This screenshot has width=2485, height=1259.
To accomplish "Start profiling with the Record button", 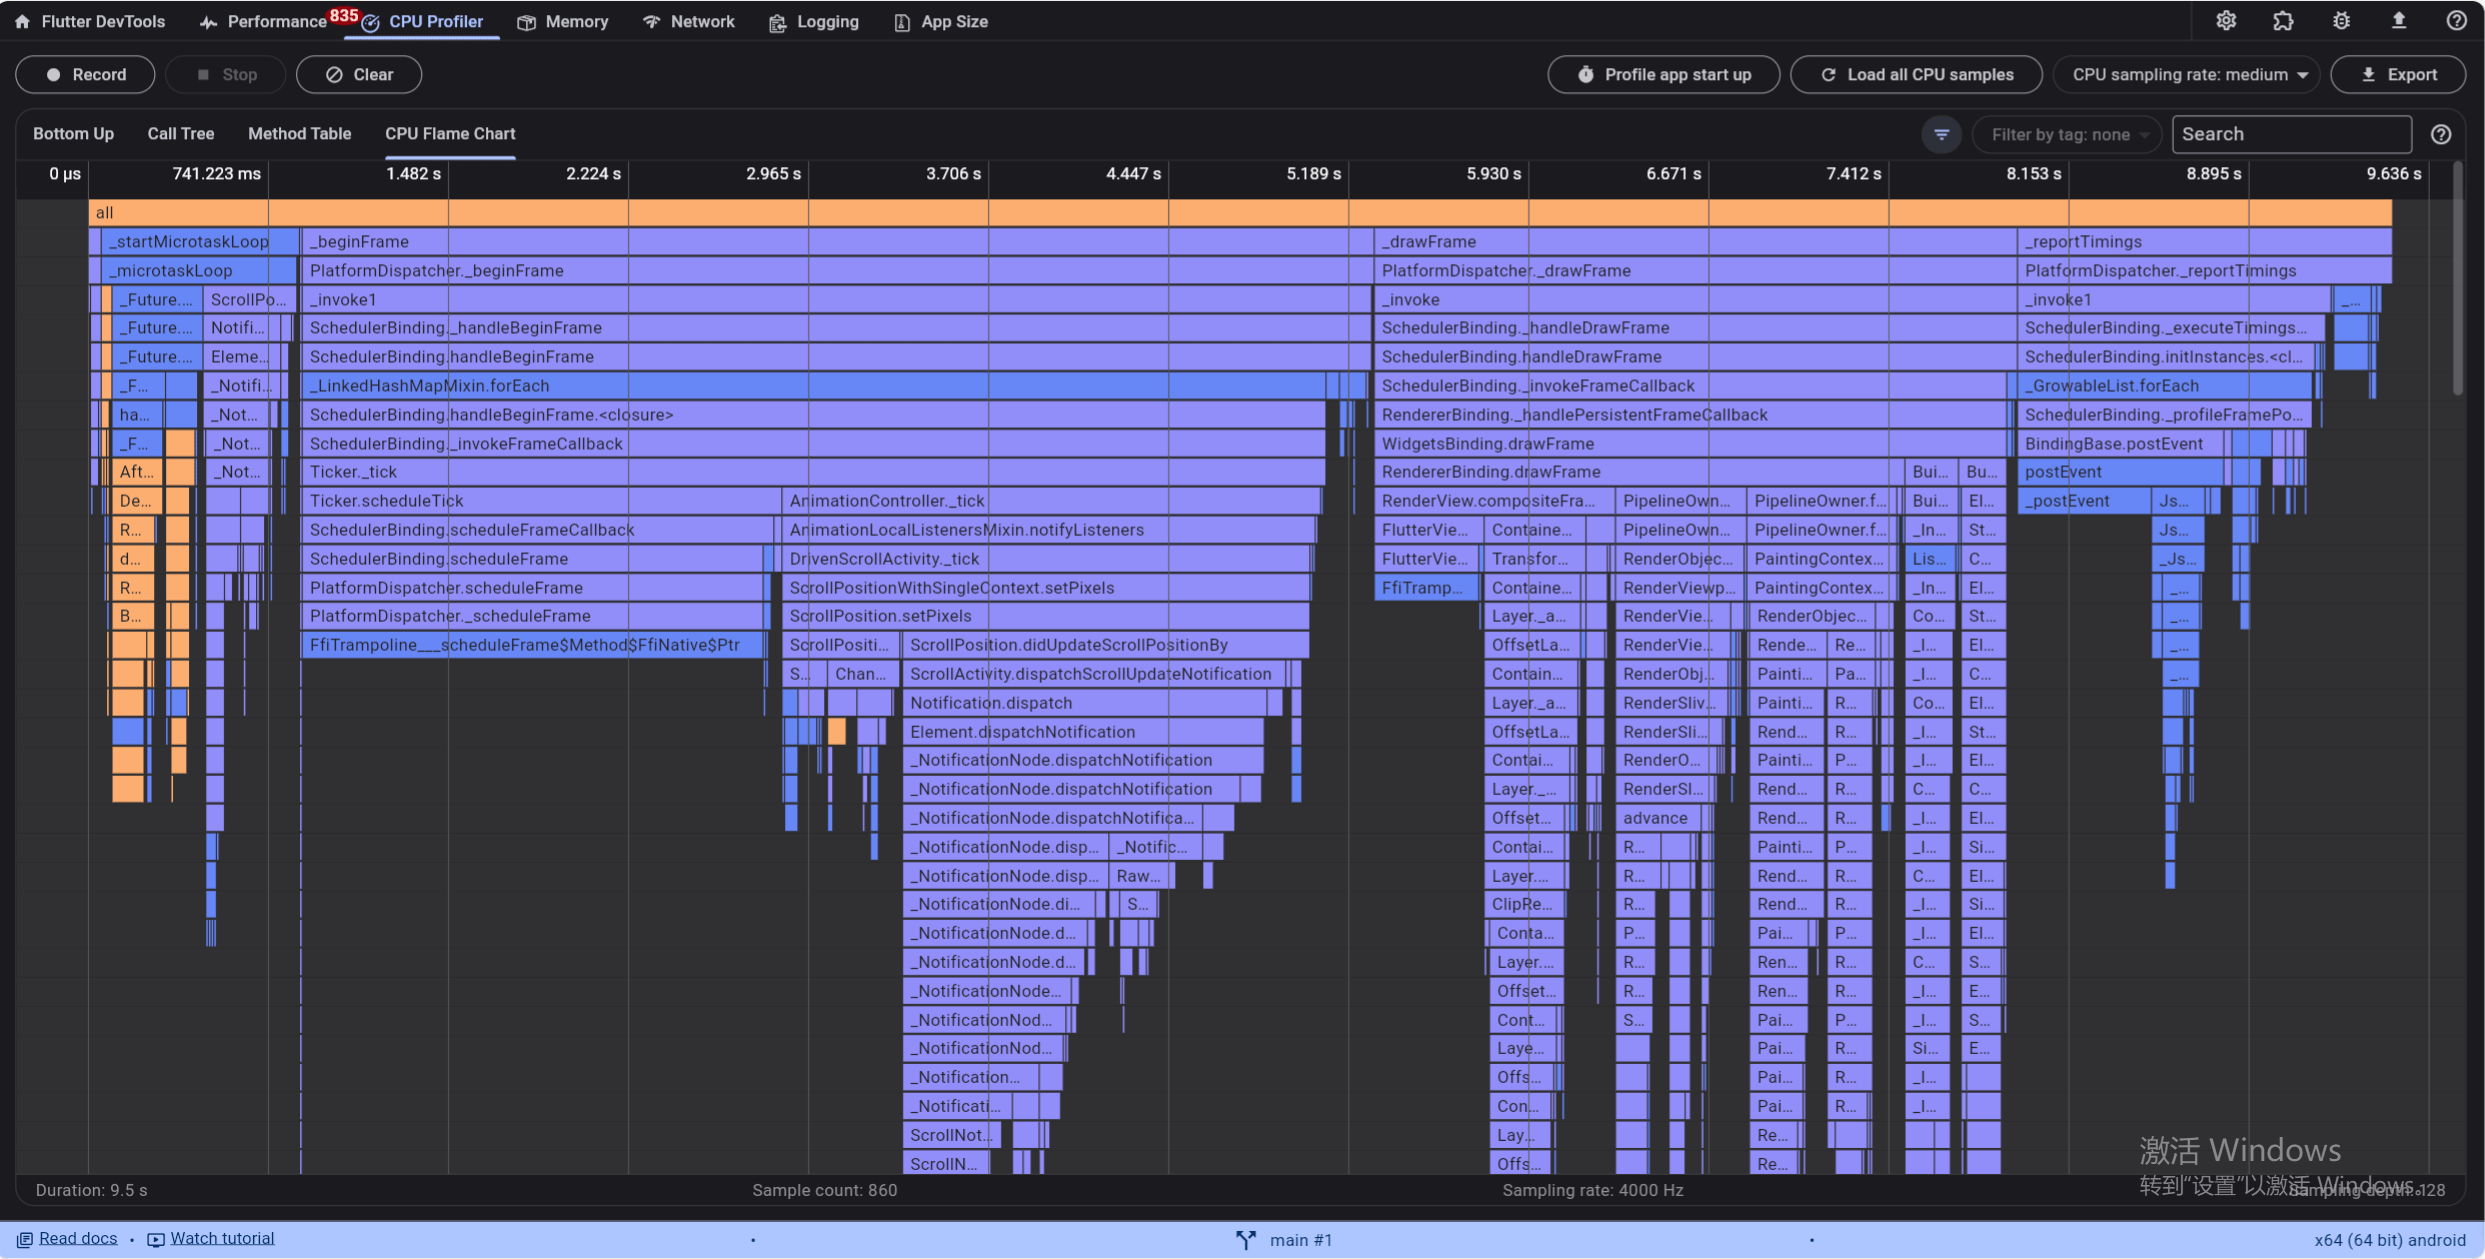I will click(85, 75).
